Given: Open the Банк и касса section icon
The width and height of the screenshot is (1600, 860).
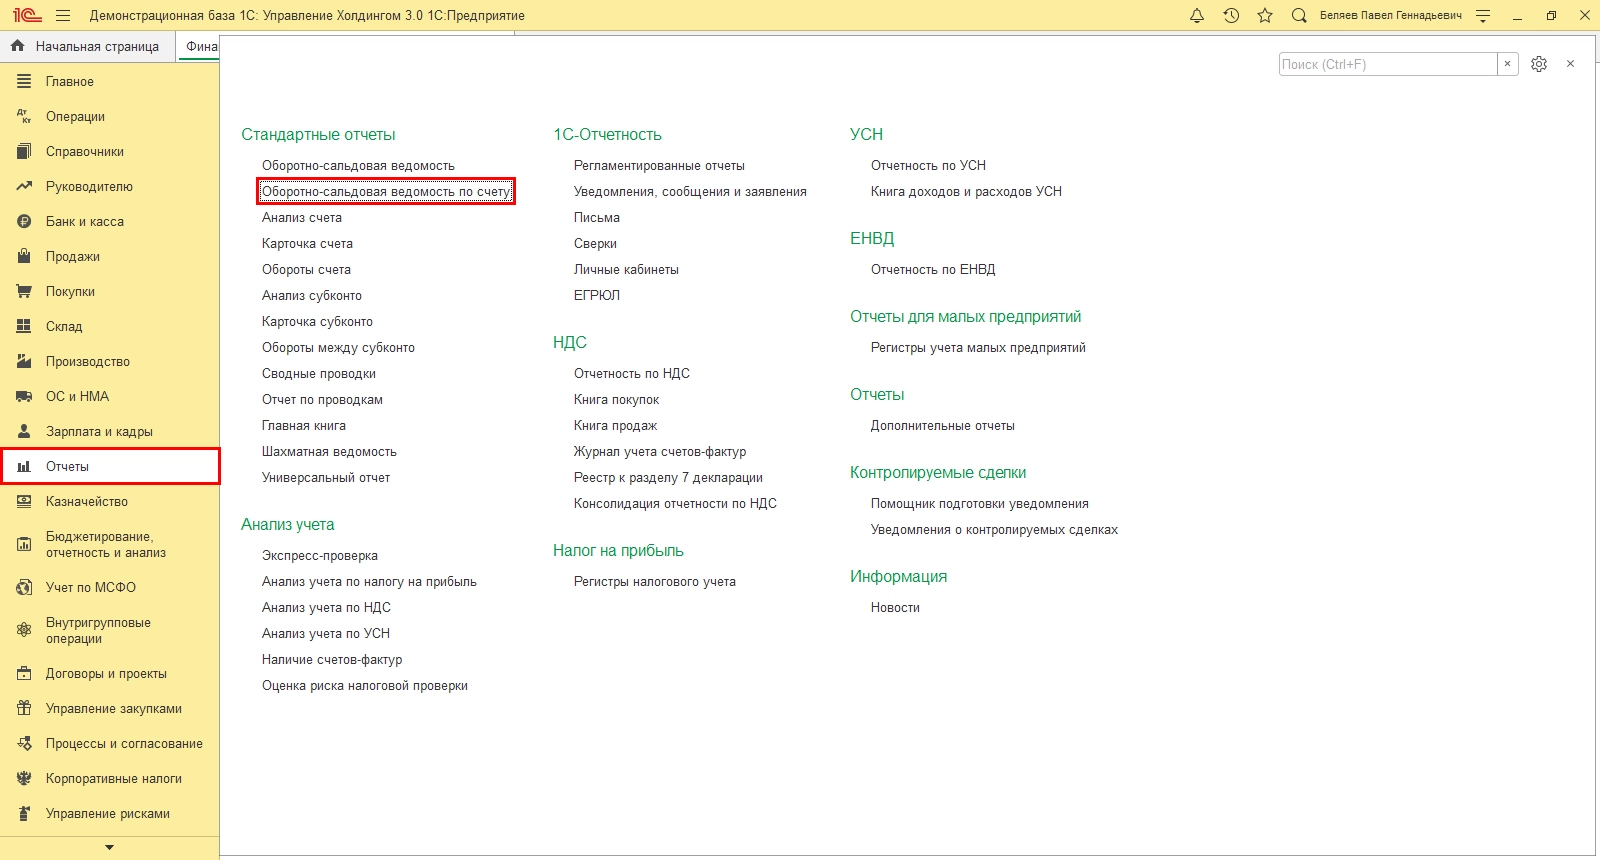Looking at the screenshot, I should [x=24, y=221].
